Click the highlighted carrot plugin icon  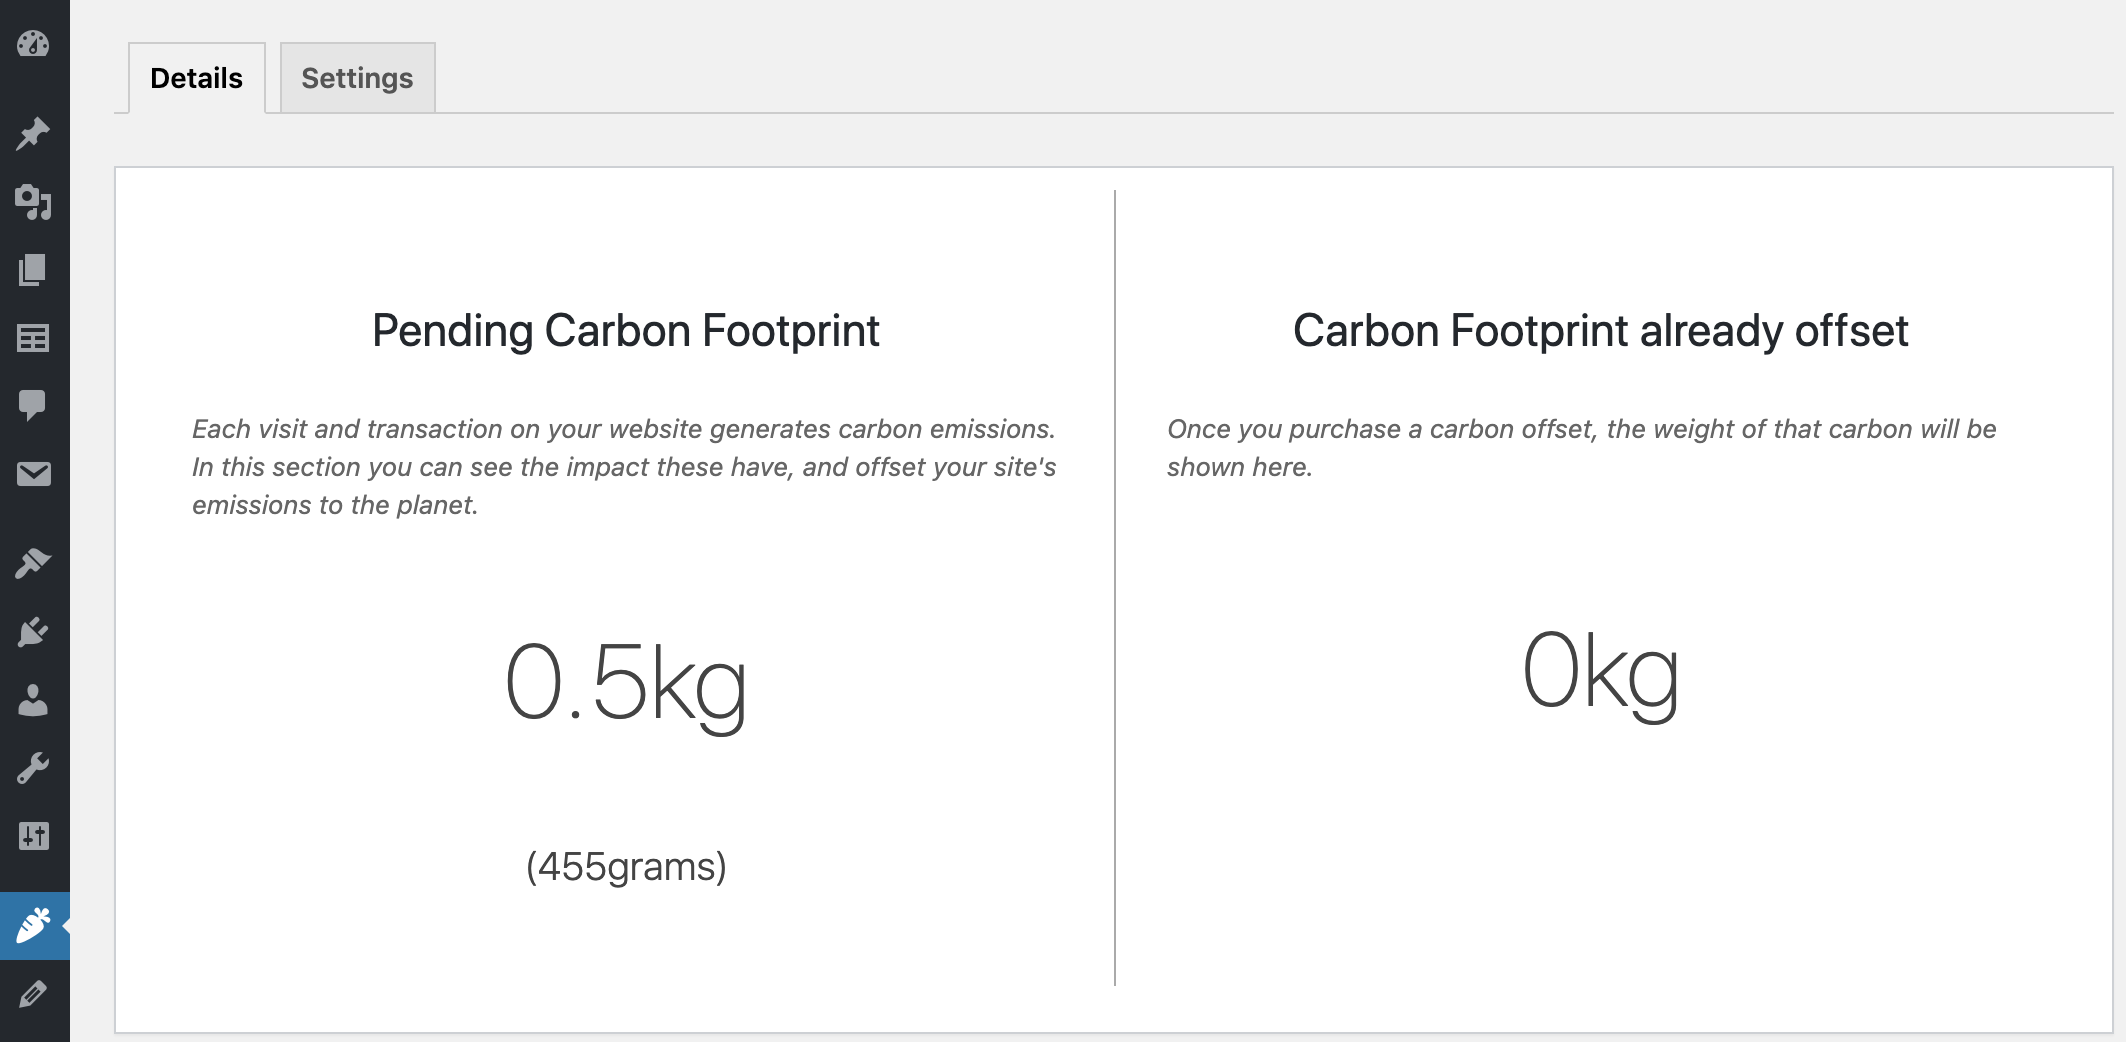click(x=33, y=926)
